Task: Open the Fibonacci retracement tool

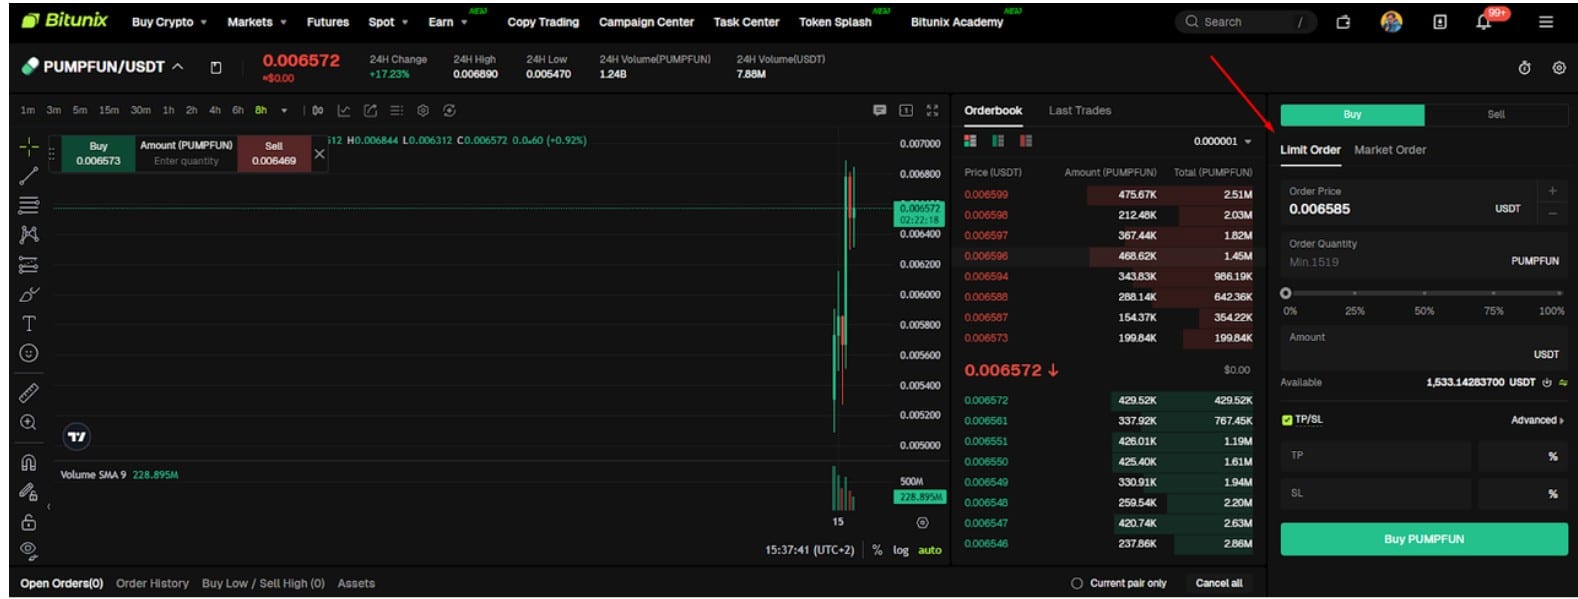Action: pyautogui.click(x=29, y=205)
